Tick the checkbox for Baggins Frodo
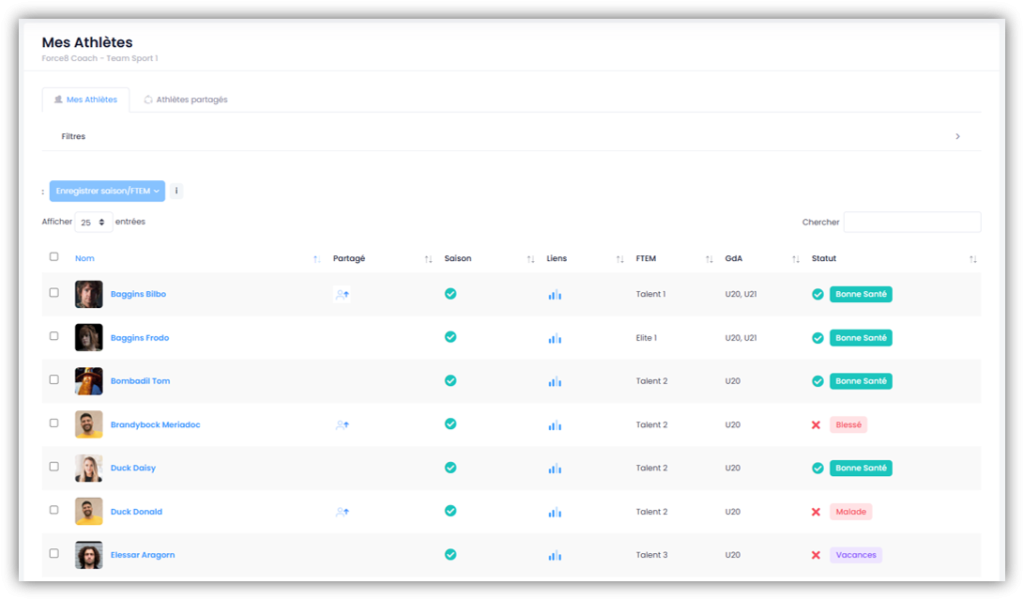Viewport: 1024px width, 600px height. (x=54, y=336)
